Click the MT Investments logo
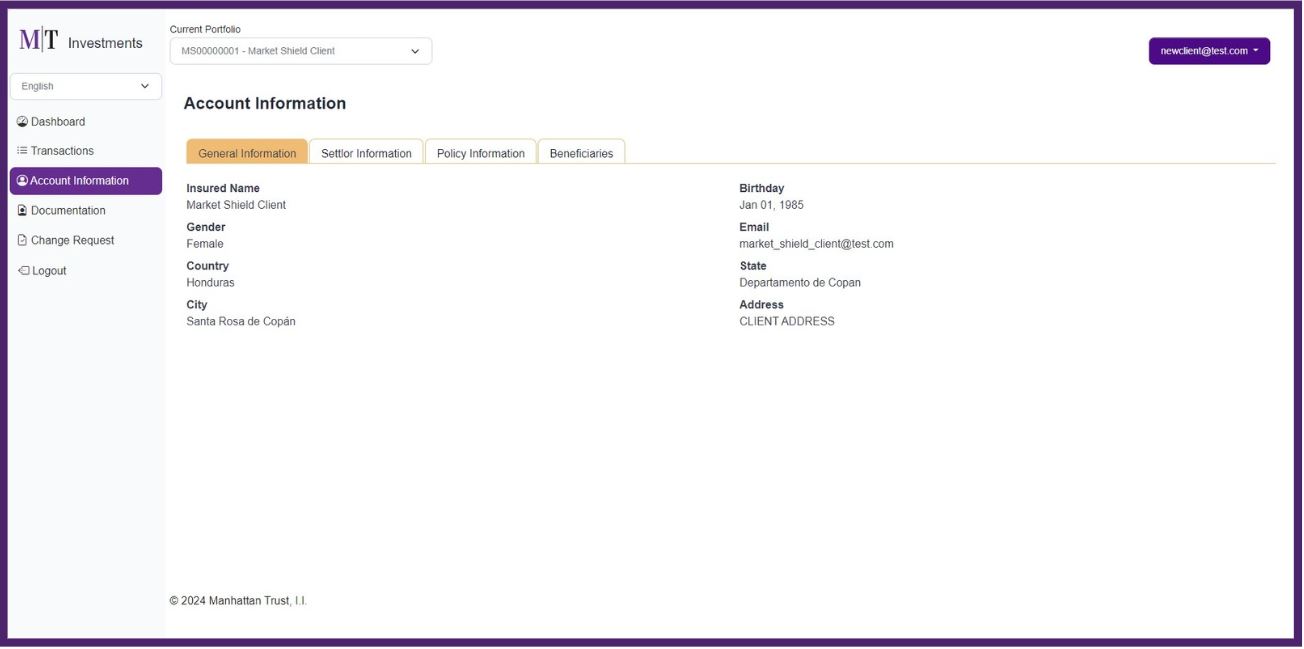Image resolution: width=1304 pixels, height=649 pixels. 81,42
